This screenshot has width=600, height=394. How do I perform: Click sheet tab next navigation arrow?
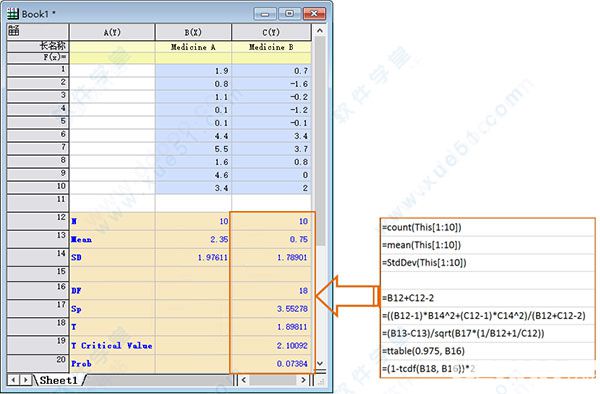point(26,380)
